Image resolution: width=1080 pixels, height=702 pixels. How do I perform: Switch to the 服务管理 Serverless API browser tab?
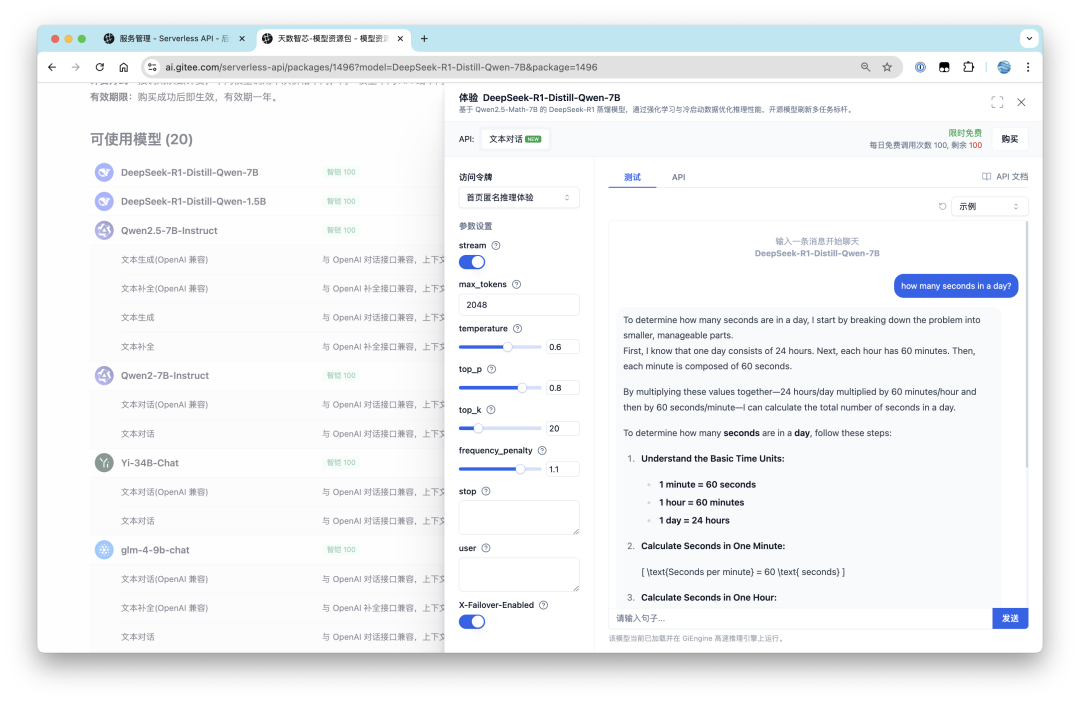pos(173,39)
